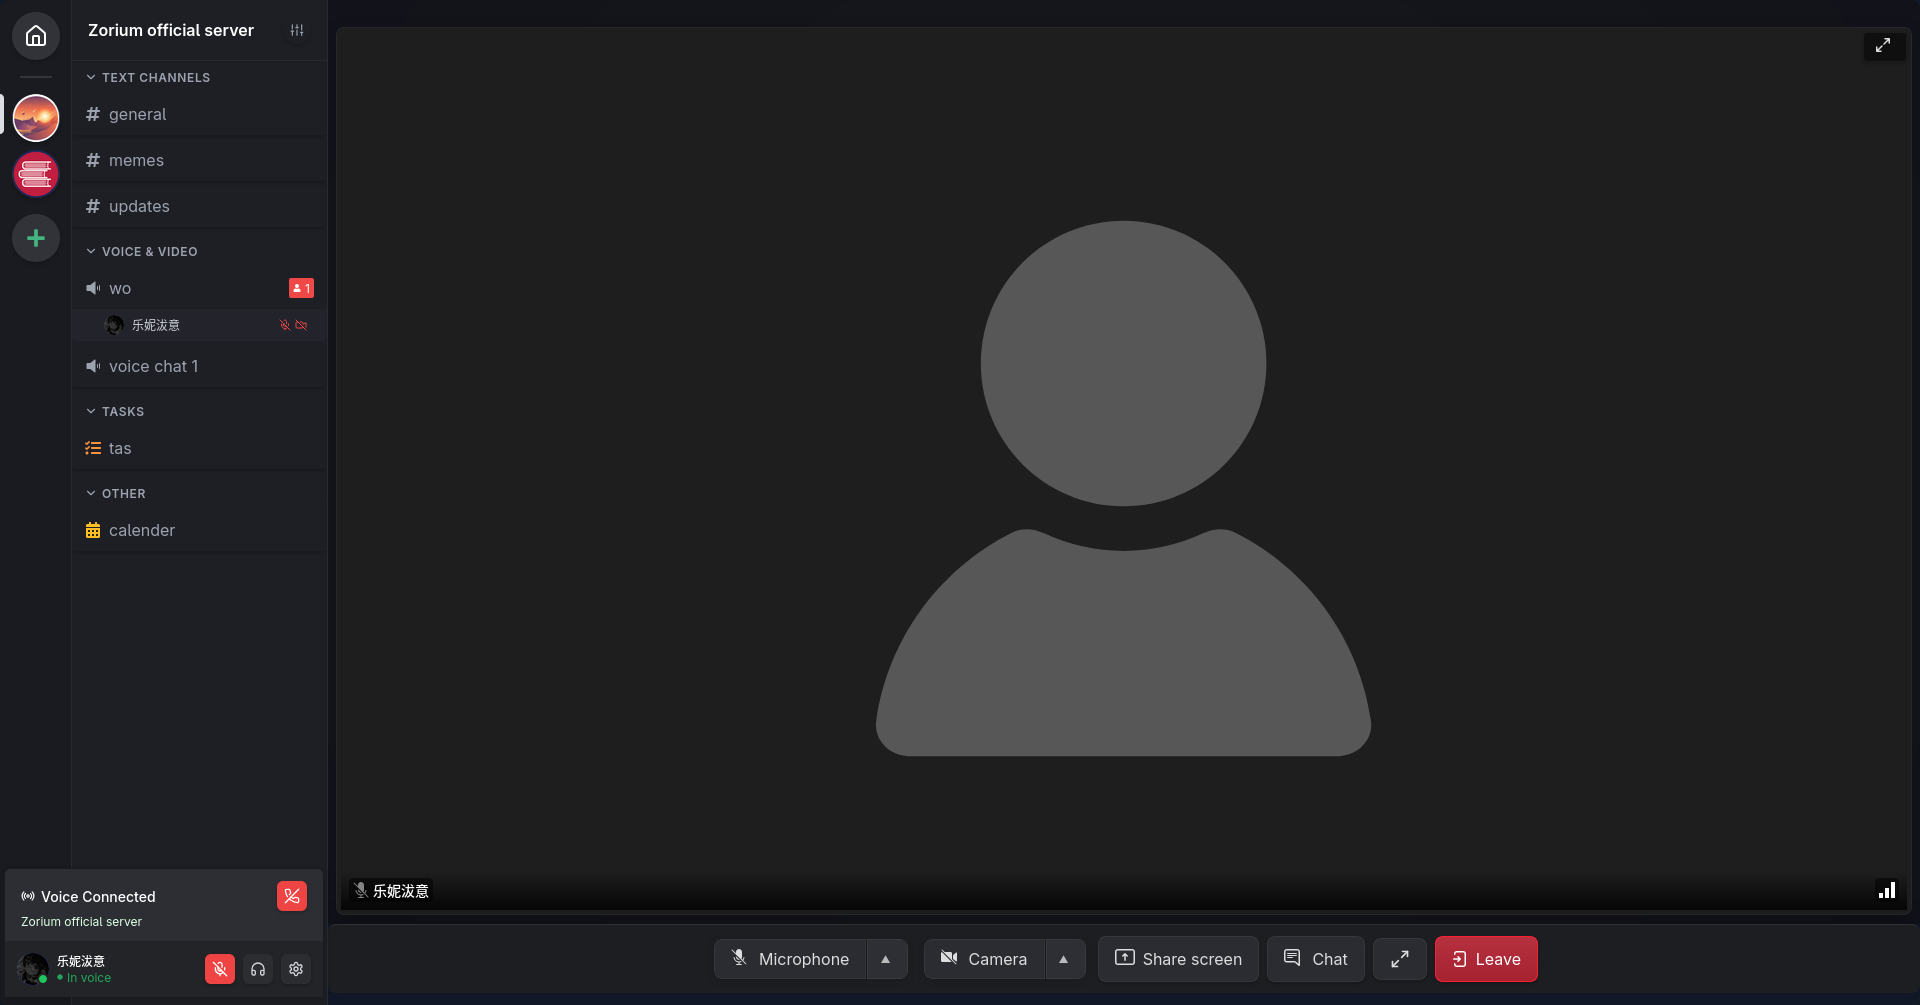Image resolution: width=1920 pixels, height=1005 pixels.
Task: Toggle fullscreen in the call toolbar
Action: pos(1399,959)
